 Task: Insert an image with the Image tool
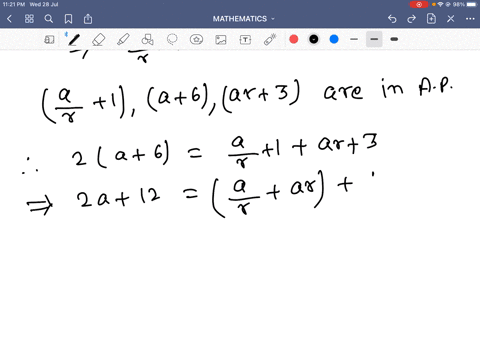point(221,40)
